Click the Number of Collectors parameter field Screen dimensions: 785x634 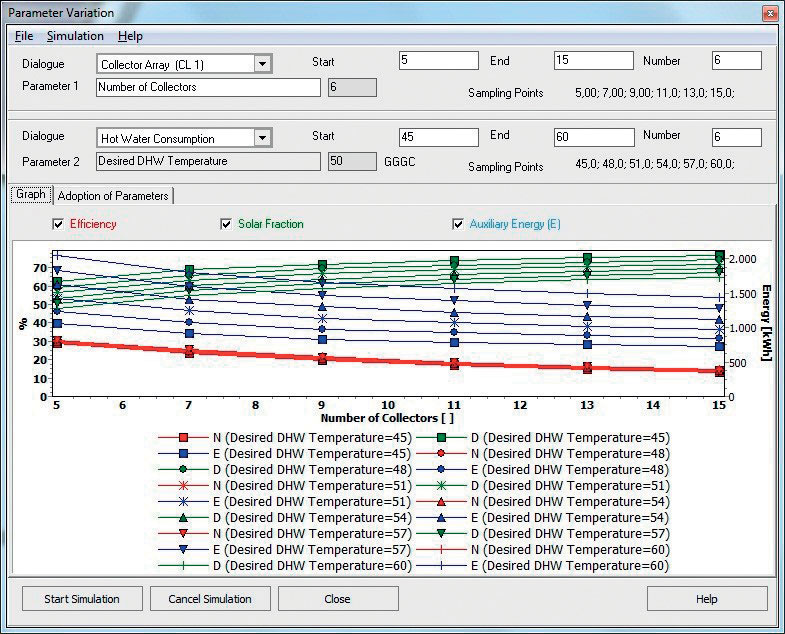pos(208,88)
